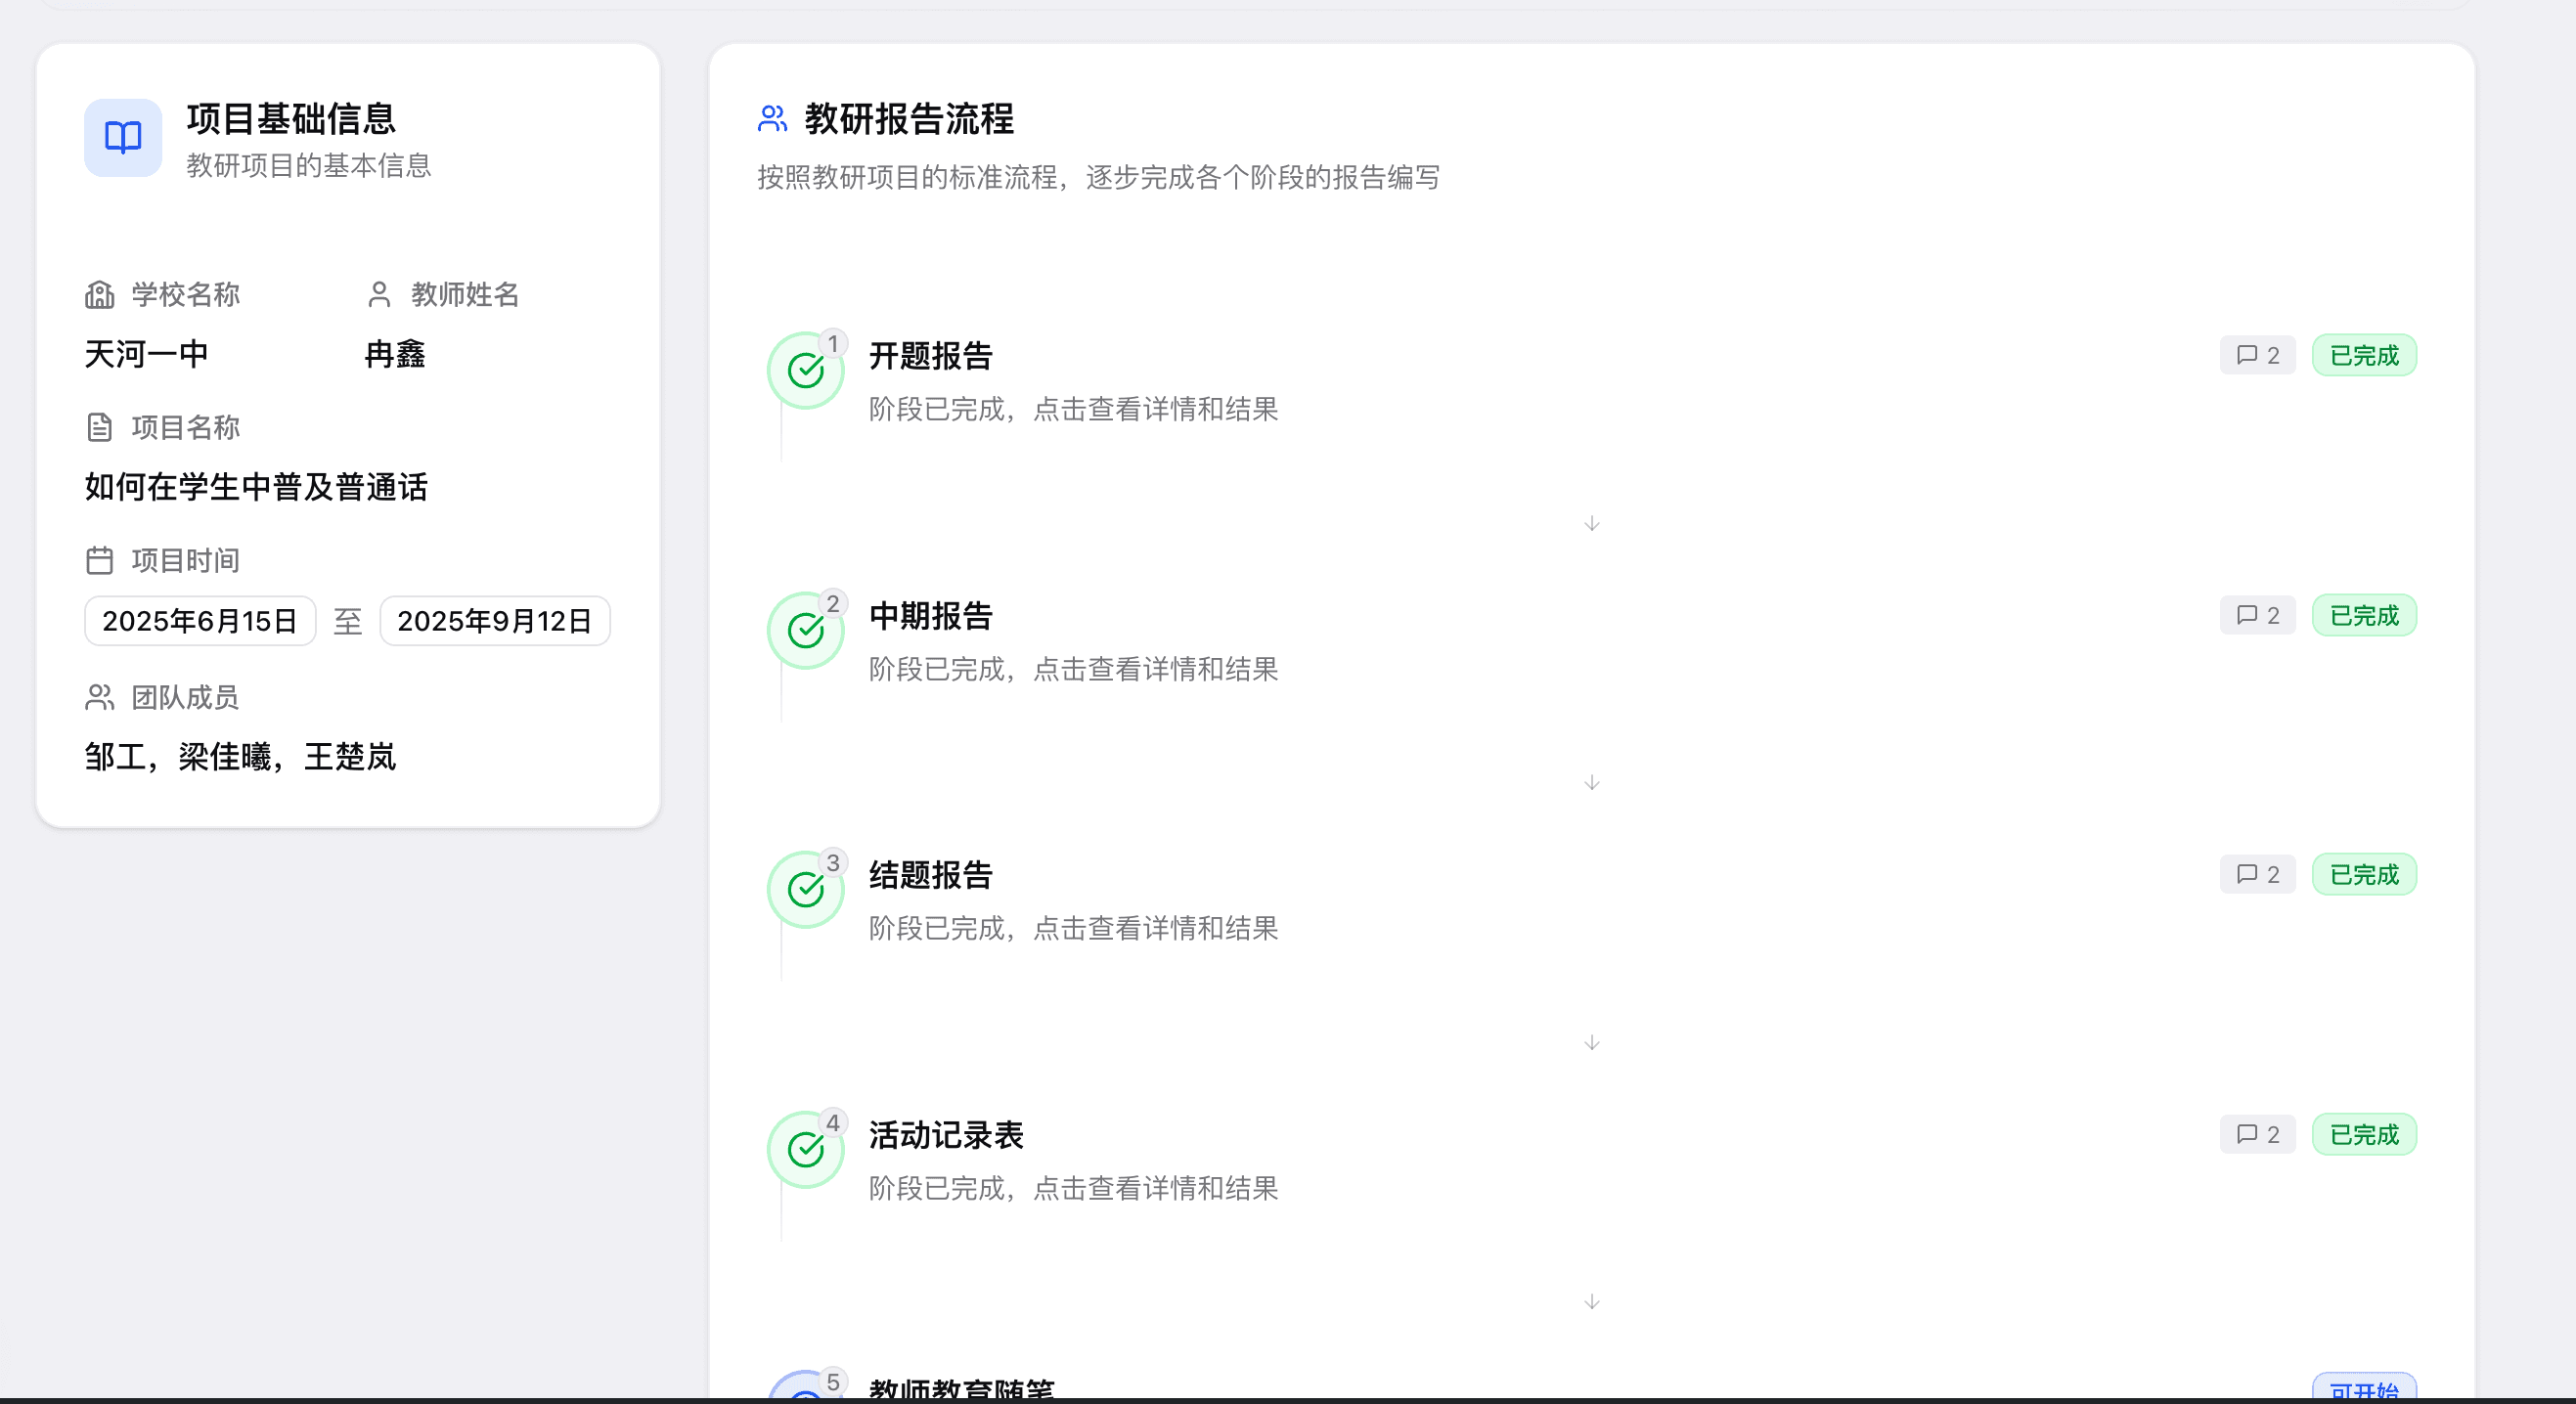2576x1404 pixels.
Task: Open comments badge on 中期报告 row
Action: tap(2257, 615)
